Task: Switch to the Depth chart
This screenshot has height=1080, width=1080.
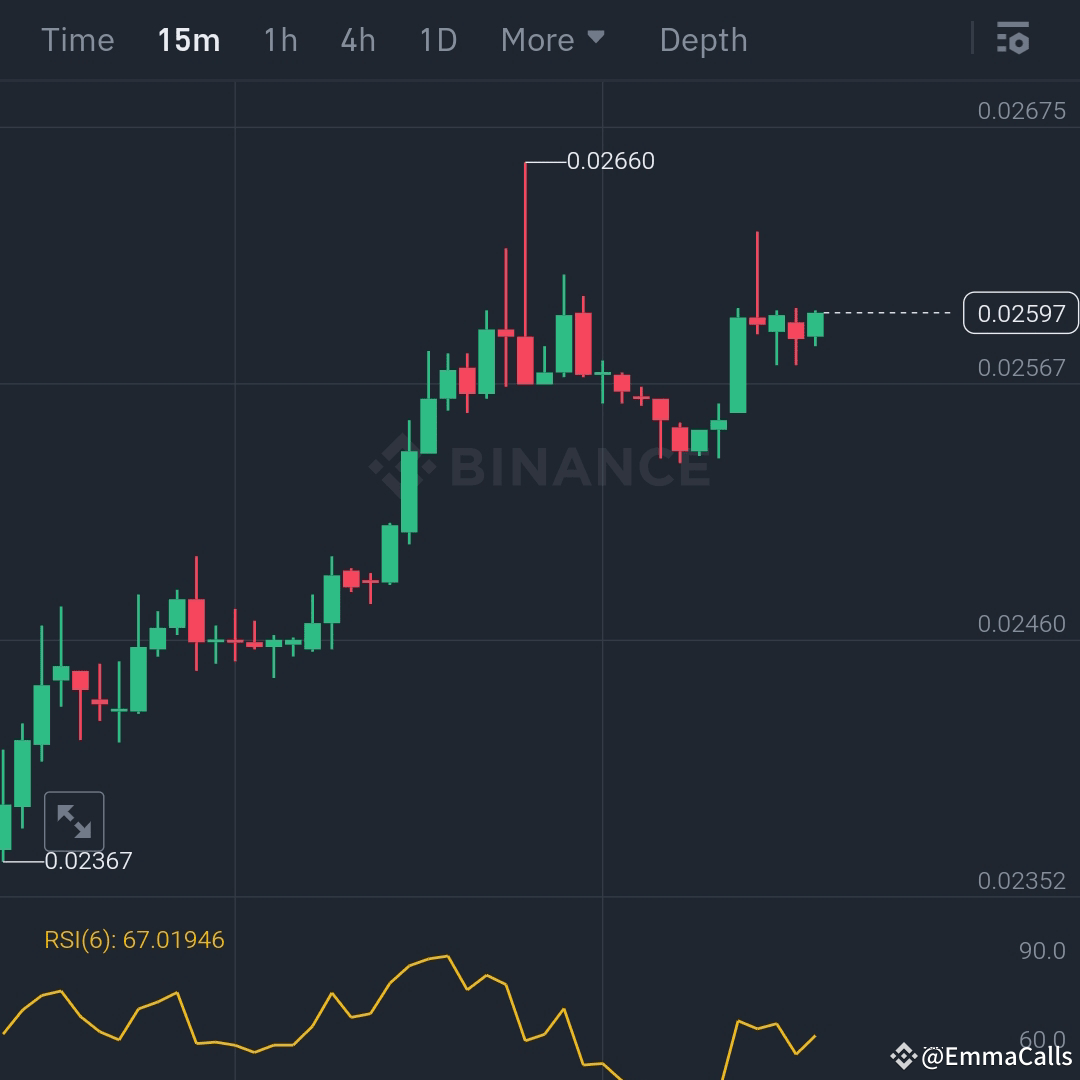Action: click(x=703, y=40)
